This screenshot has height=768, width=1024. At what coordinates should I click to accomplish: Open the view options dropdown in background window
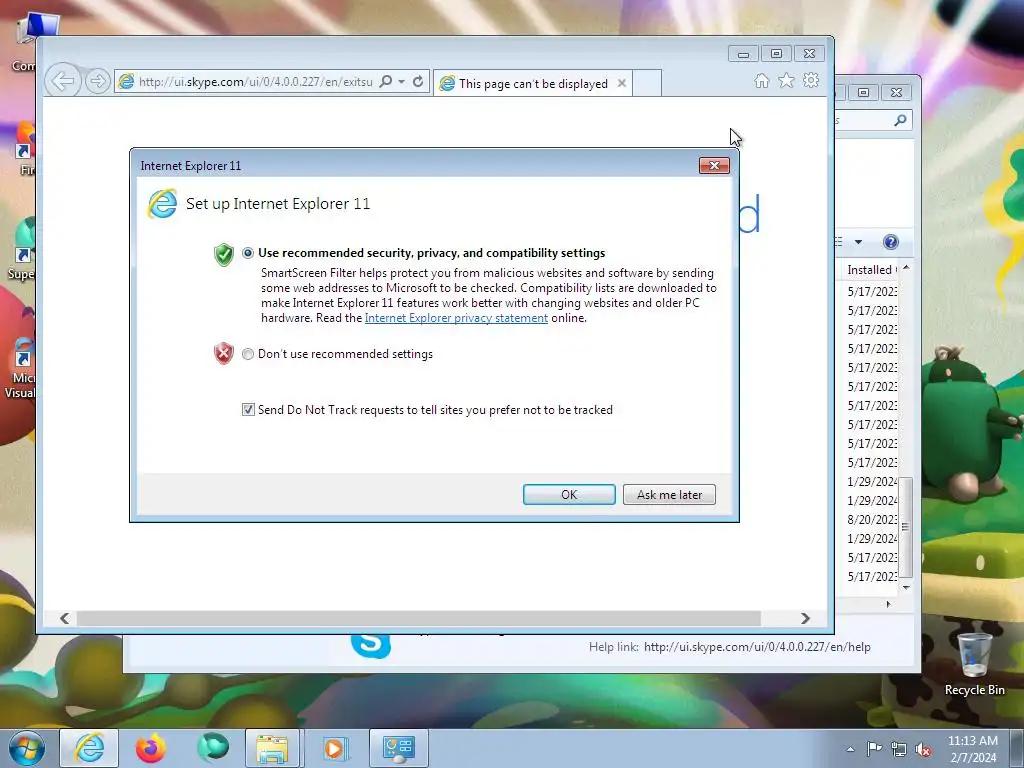coord(858,242)
